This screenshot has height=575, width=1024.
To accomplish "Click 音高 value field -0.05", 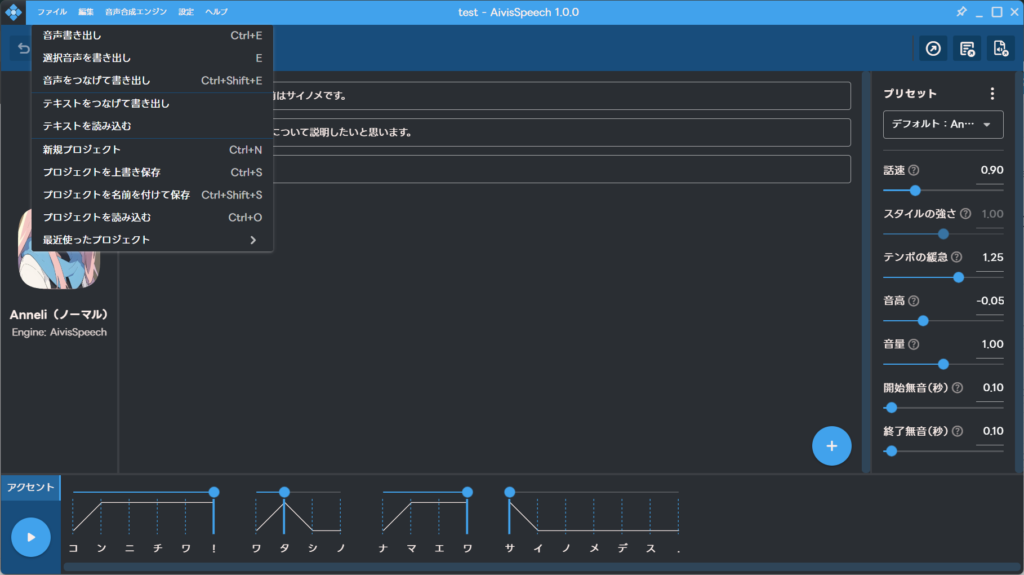I will click(990, 301).
